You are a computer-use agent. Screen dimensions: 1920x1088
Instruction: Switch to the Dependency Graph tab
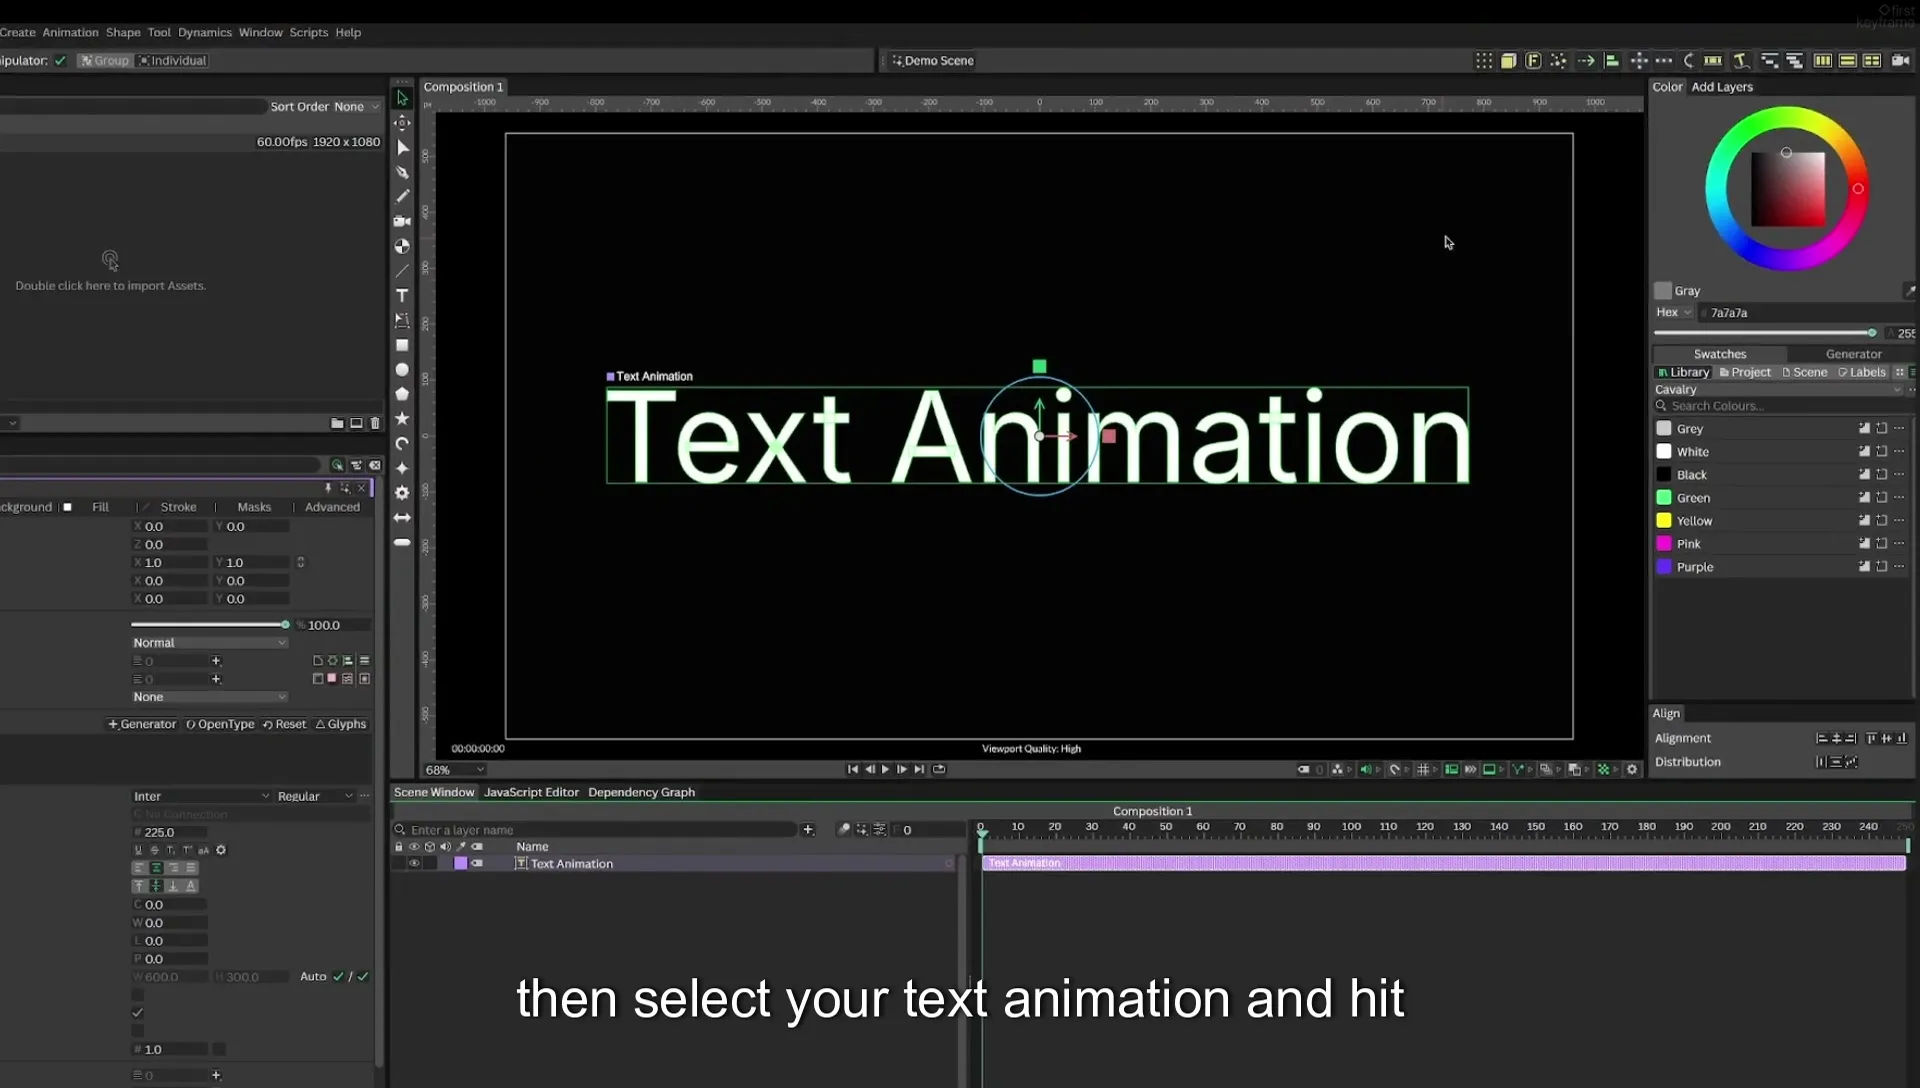click(641, 792)
